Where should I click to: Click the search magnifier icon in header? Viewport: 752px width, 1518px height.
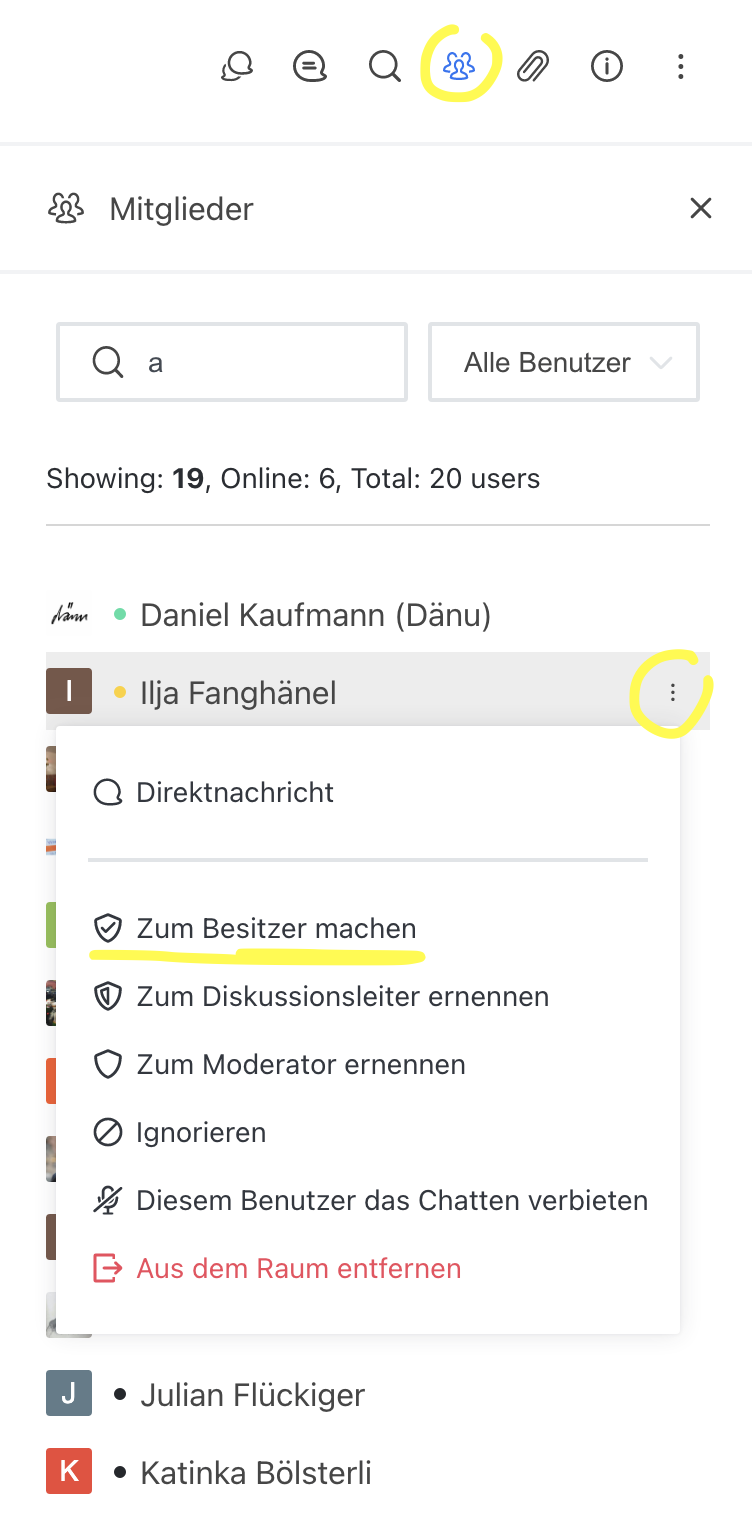click(x=384, y=67)
